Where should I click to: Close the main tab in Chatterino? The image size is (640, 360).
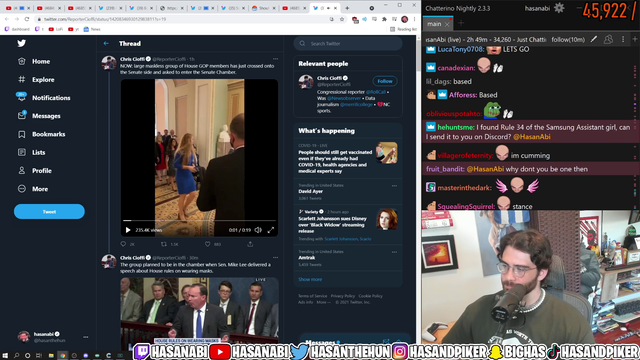coord(447,24)
